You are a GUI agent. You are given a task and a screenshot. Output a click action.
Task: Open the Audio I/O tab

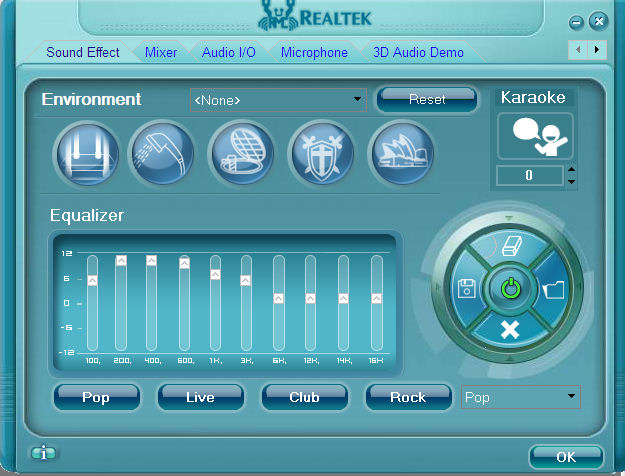(228, 52)
